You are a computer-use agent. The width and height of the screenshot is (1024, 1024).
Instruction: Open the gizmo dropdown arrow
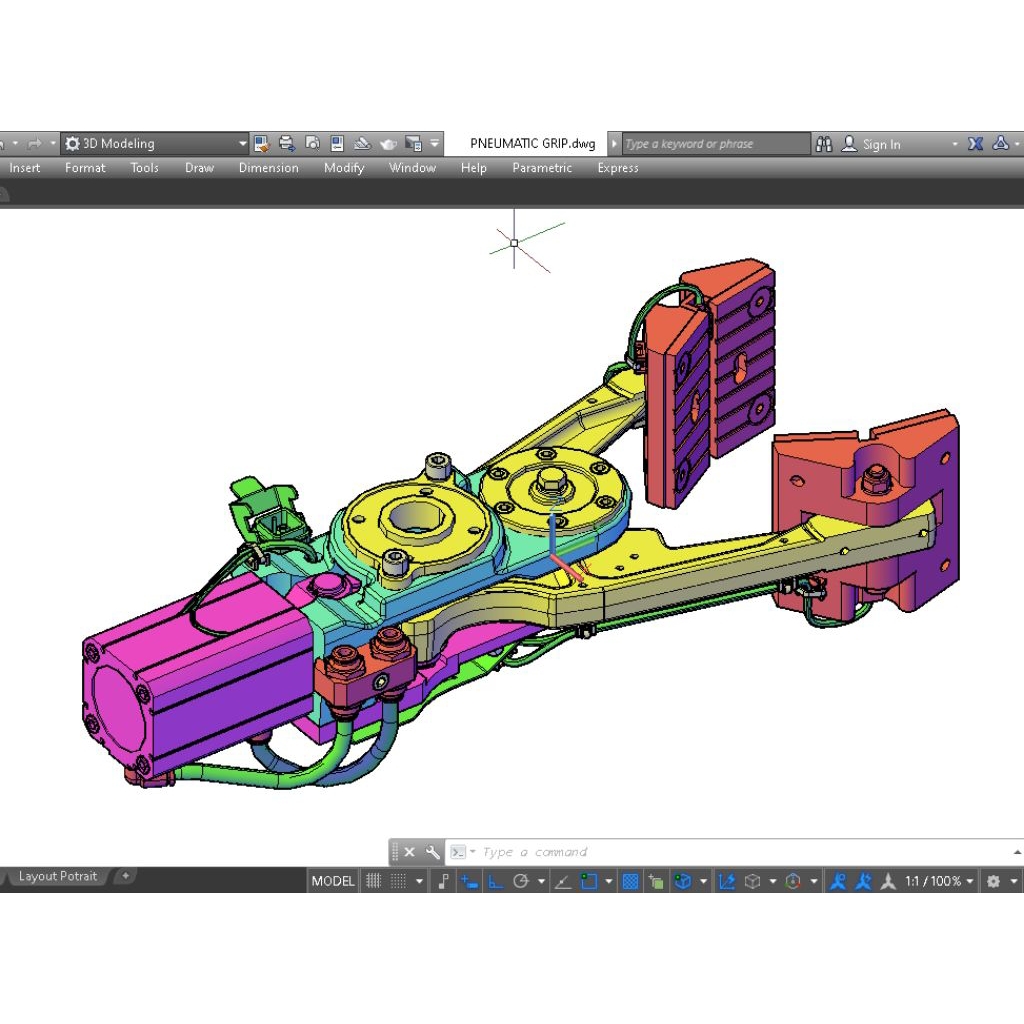[813, 881]
